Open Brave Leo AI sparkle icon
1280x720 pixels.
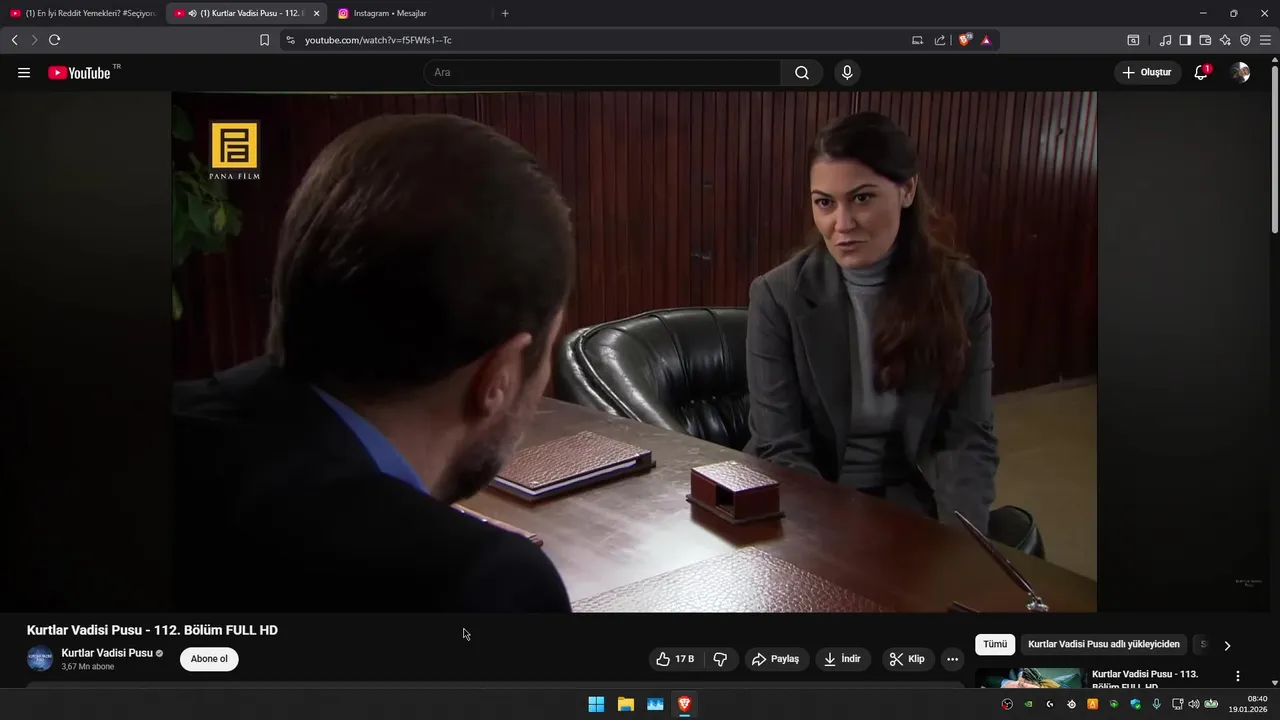(1225, 40)
